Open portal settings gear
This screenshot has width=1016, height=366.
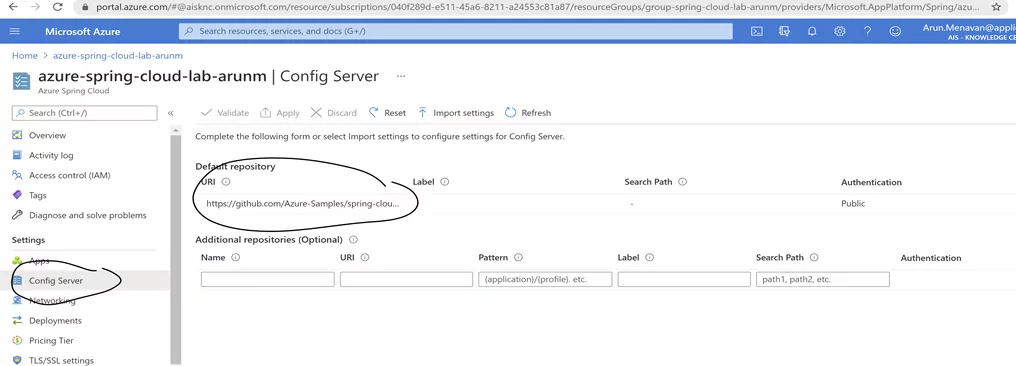pyautogui.click(x=840, y=31)
